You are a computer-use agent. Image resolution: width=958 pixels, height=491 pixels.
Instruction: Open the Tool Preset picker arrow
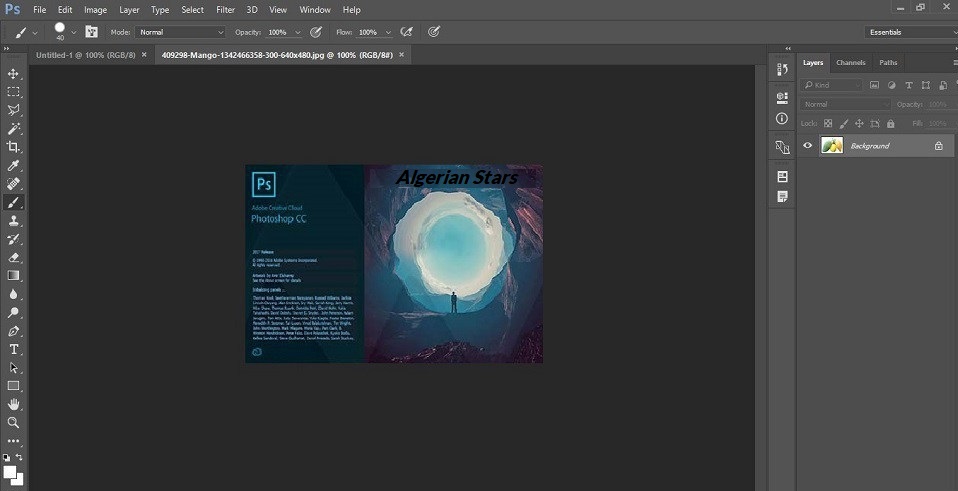[x=35, y=32]
